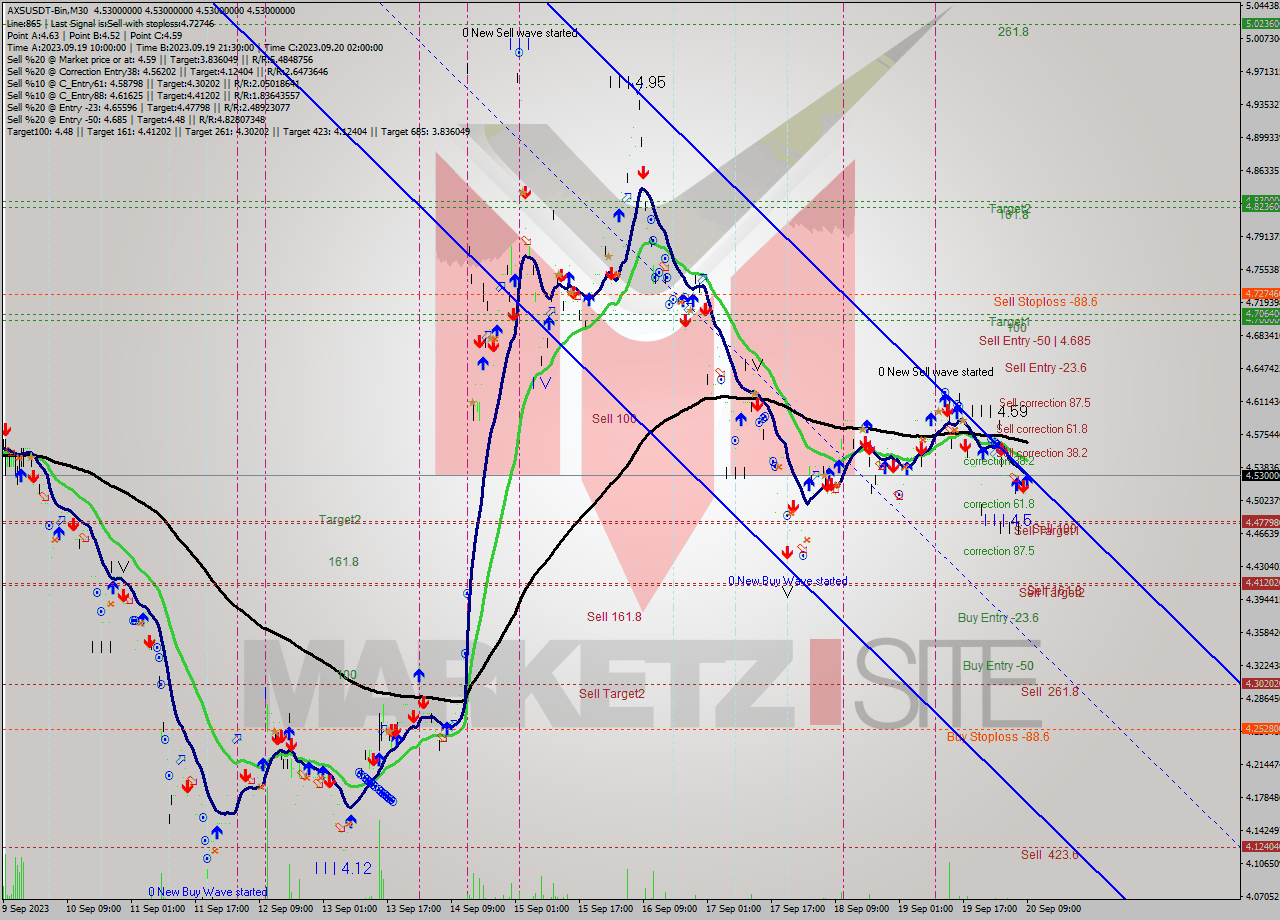The height and width of the screenshot is (920, 1280).
Task: Click the green 5.02360 price tag
Action: [1260, 23]
